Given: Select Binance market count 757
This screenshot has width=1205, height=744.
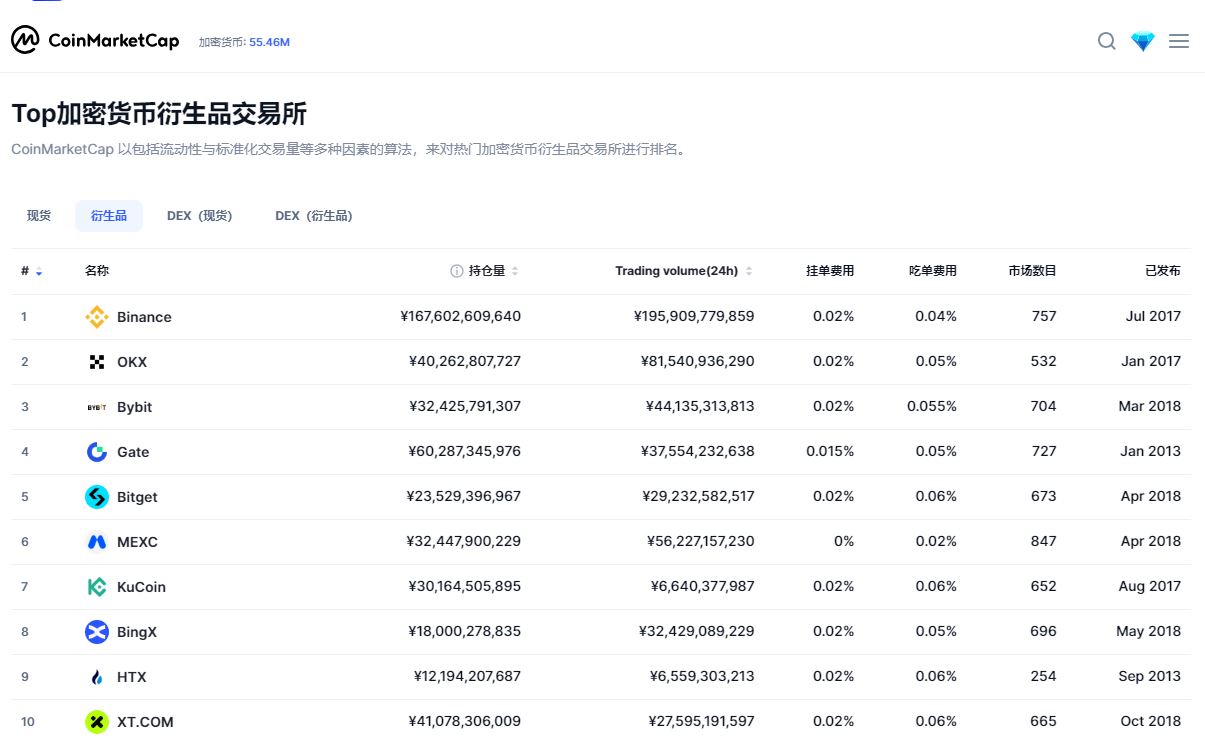Looking at the screenshot, I should pos(1044,316).
